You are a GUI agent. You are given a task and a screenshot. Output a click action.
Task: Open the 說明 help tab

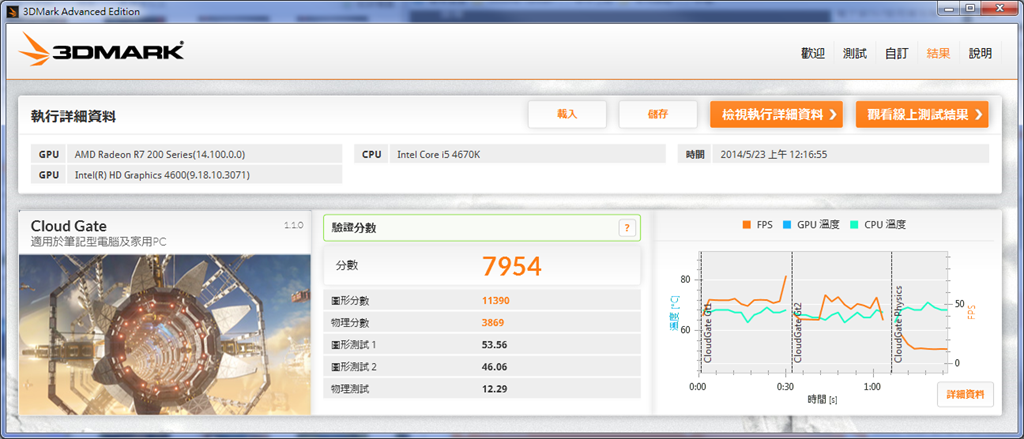tap(980, 54)
